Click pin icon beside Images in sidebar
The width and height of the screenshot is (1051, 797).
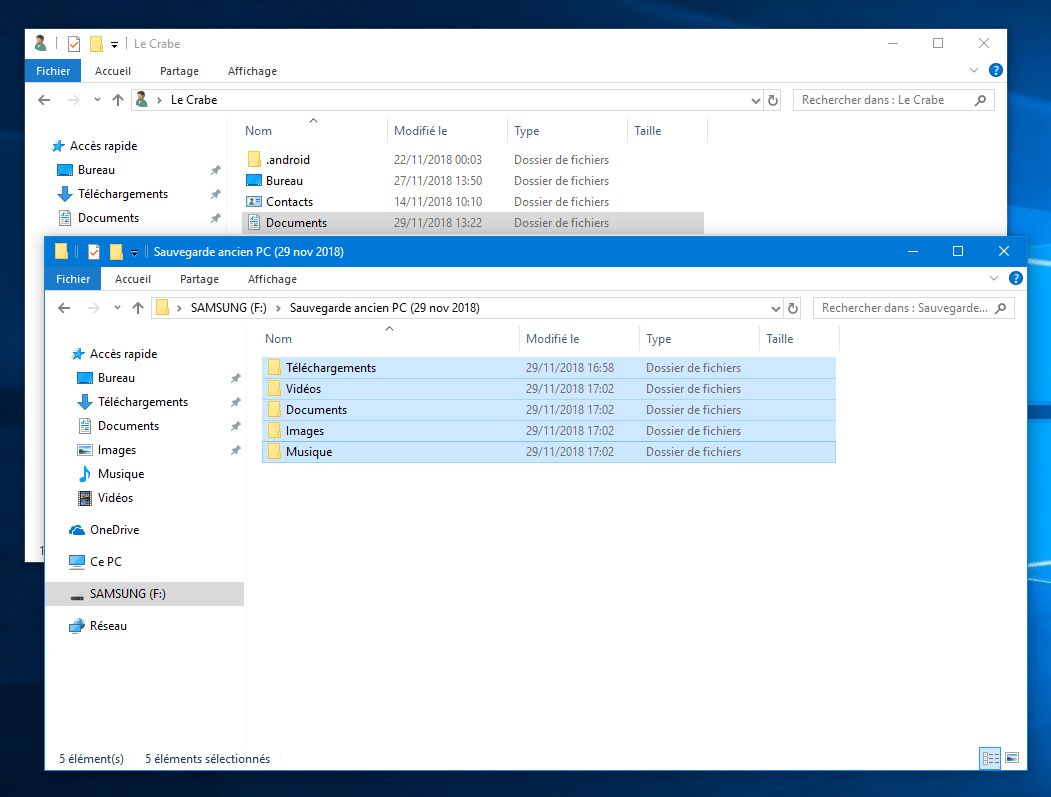coord(236,450)
